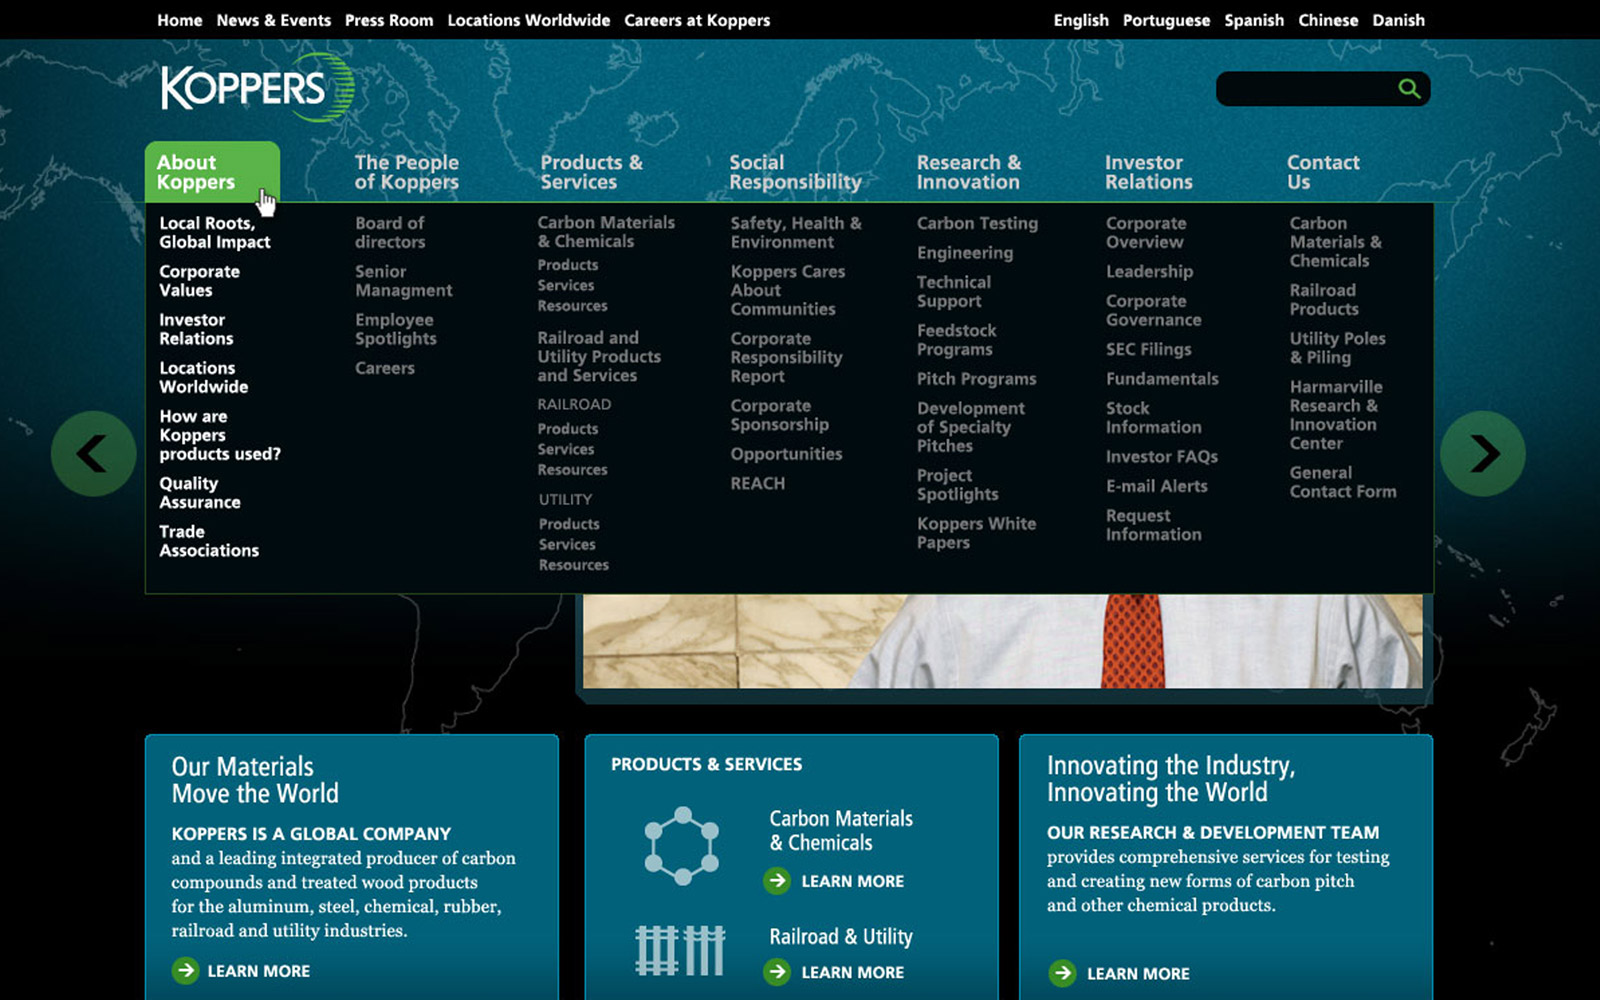The image size is (1600, 1000).
Task: Open Board of directors link
Action: pos(390,232)
